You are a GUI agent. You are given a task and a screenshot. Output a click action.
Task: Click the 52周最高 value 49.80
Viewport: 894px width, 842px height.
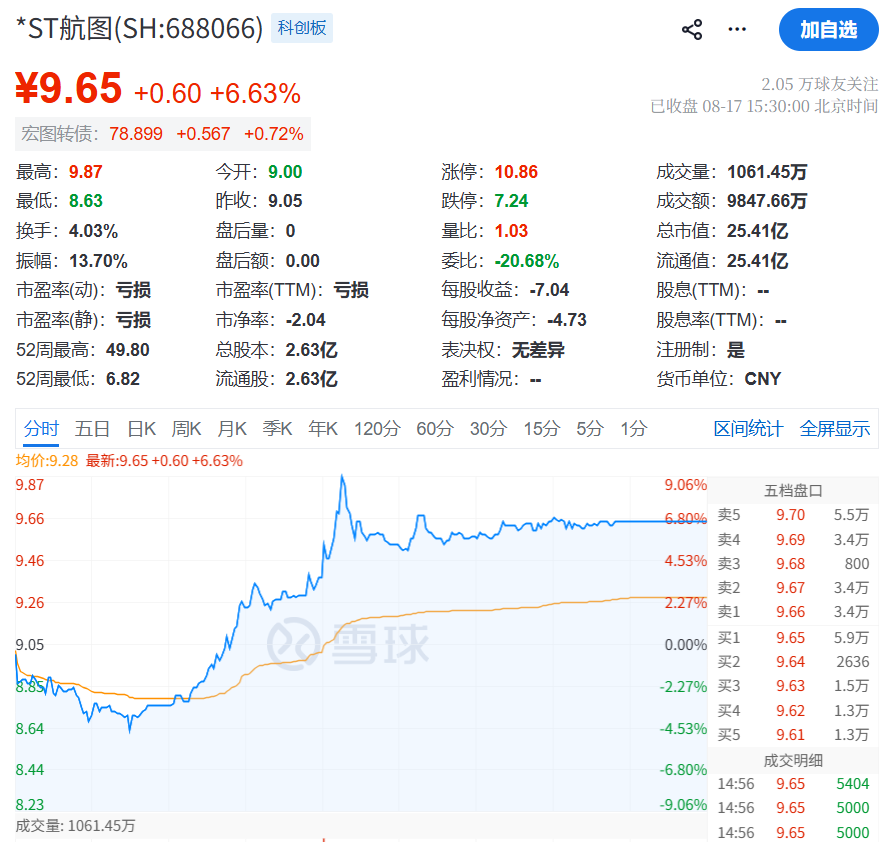tap(128, 349)
